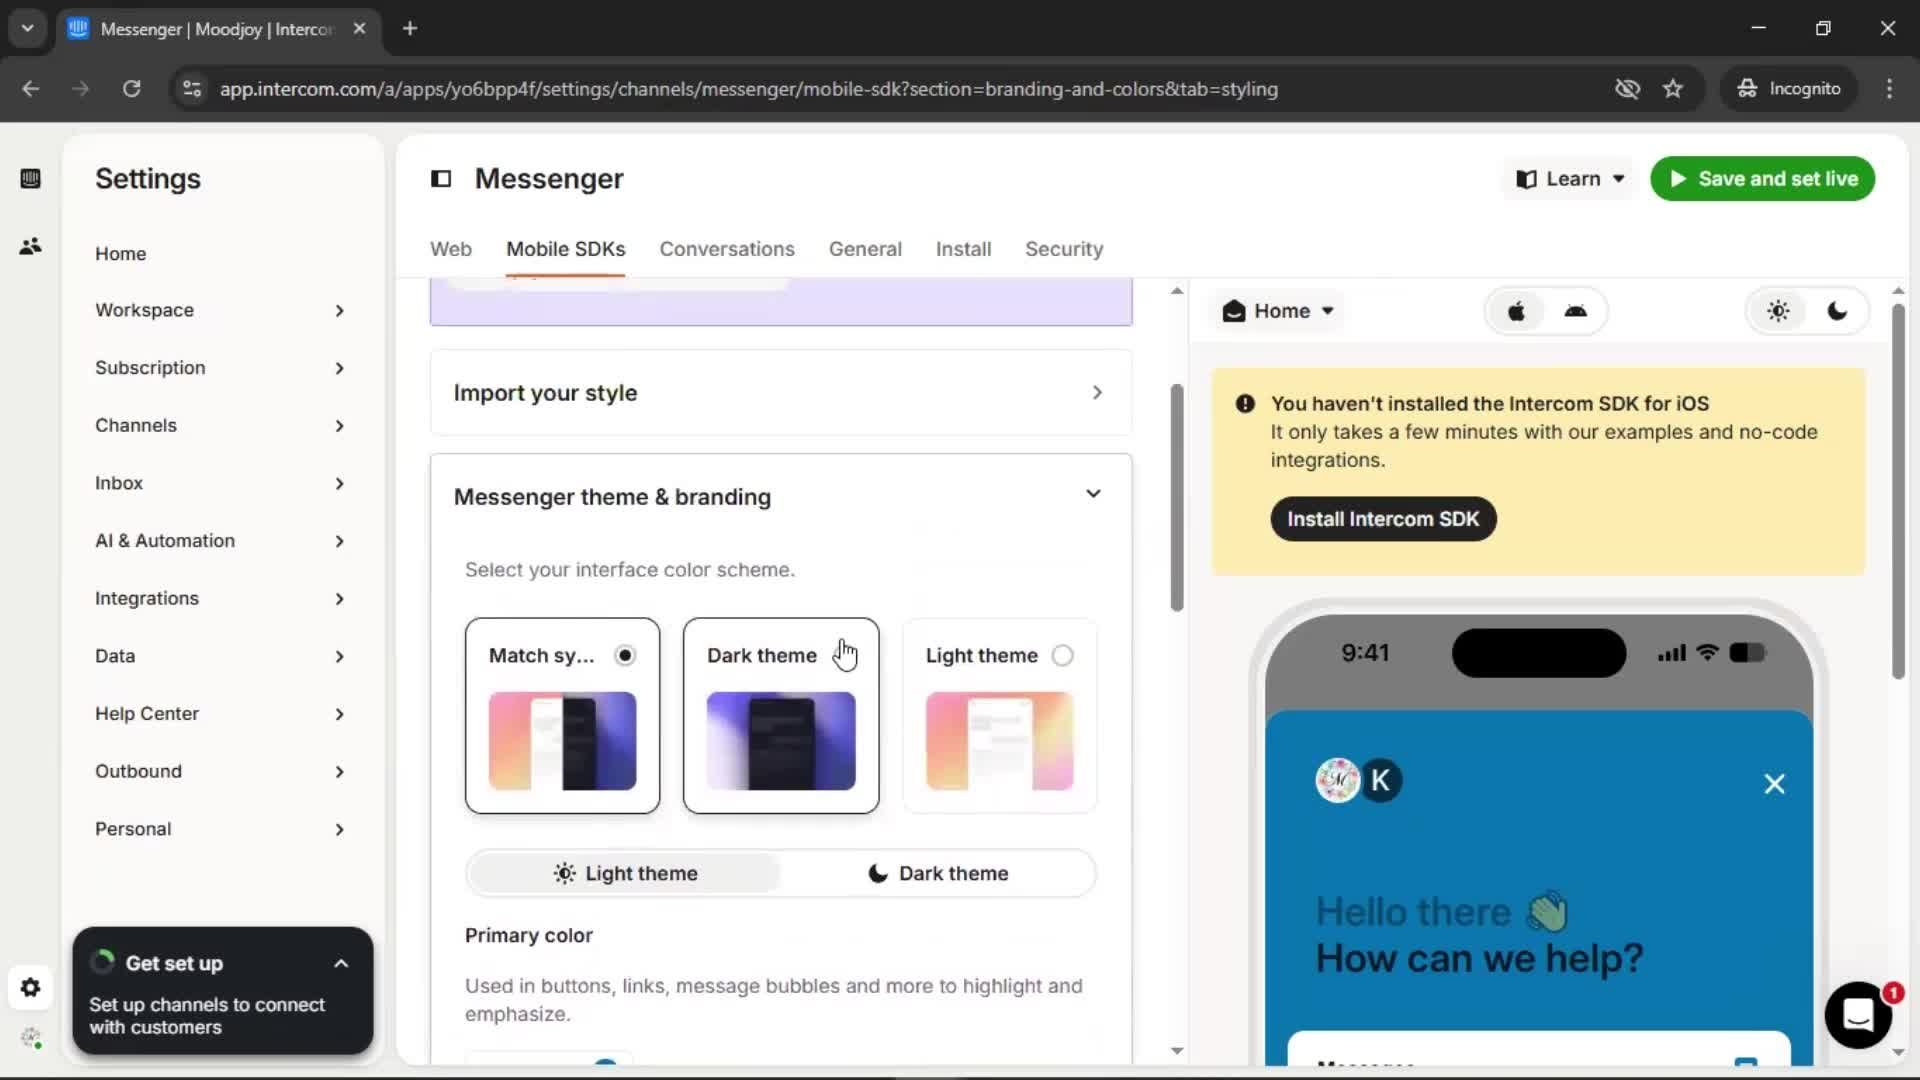This screenshot has height=1080, width=1920.
Task: Open the Intercom inbox icon in left rail
Action: 30,179
